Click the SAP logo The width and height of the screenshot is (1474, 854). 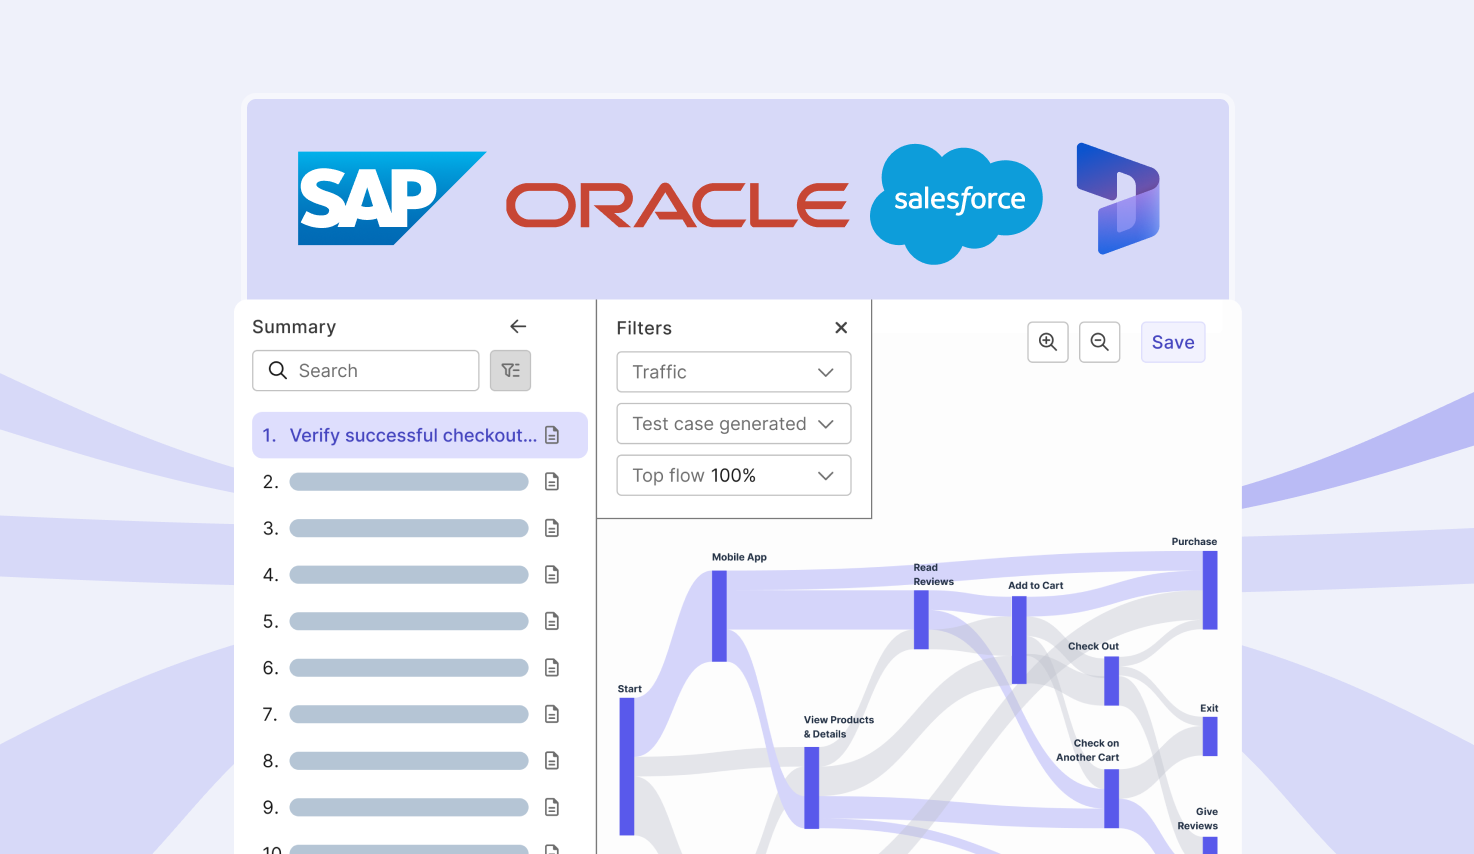391,198
